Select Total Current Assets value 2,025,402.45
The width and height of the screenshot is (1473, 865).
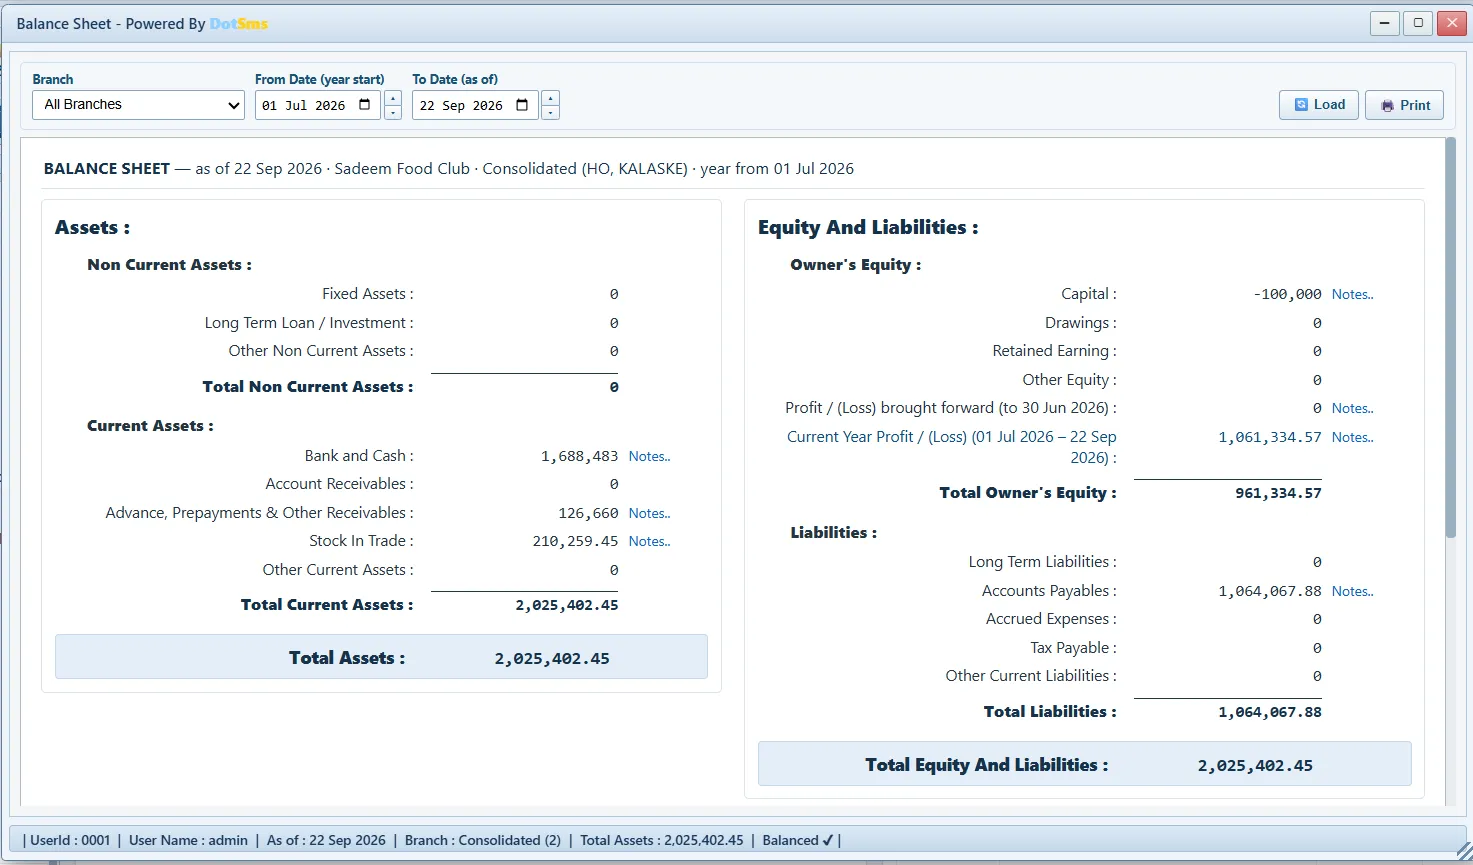pyautogui.click(x=567, y=605)
